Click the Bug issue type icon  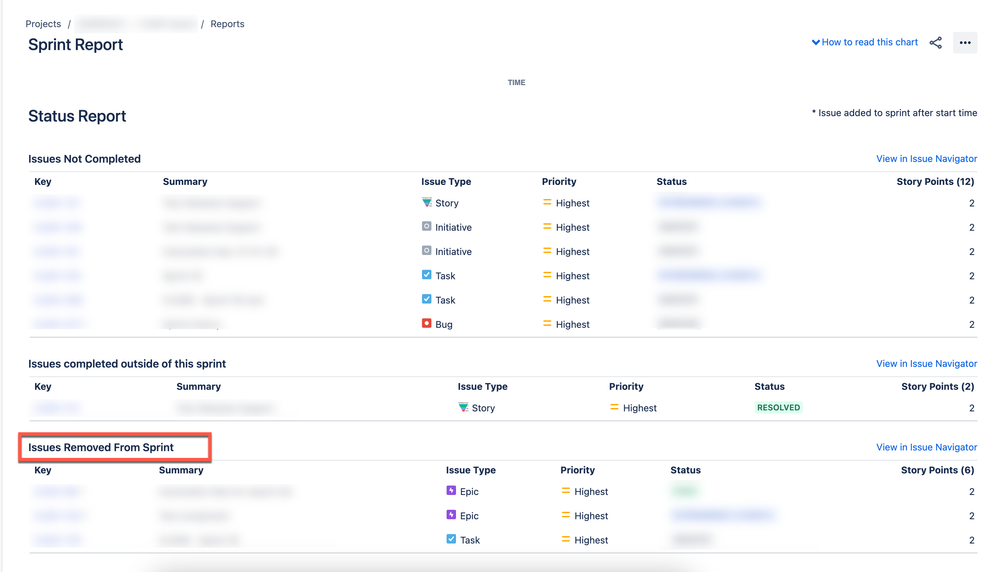tap(427, 324)
